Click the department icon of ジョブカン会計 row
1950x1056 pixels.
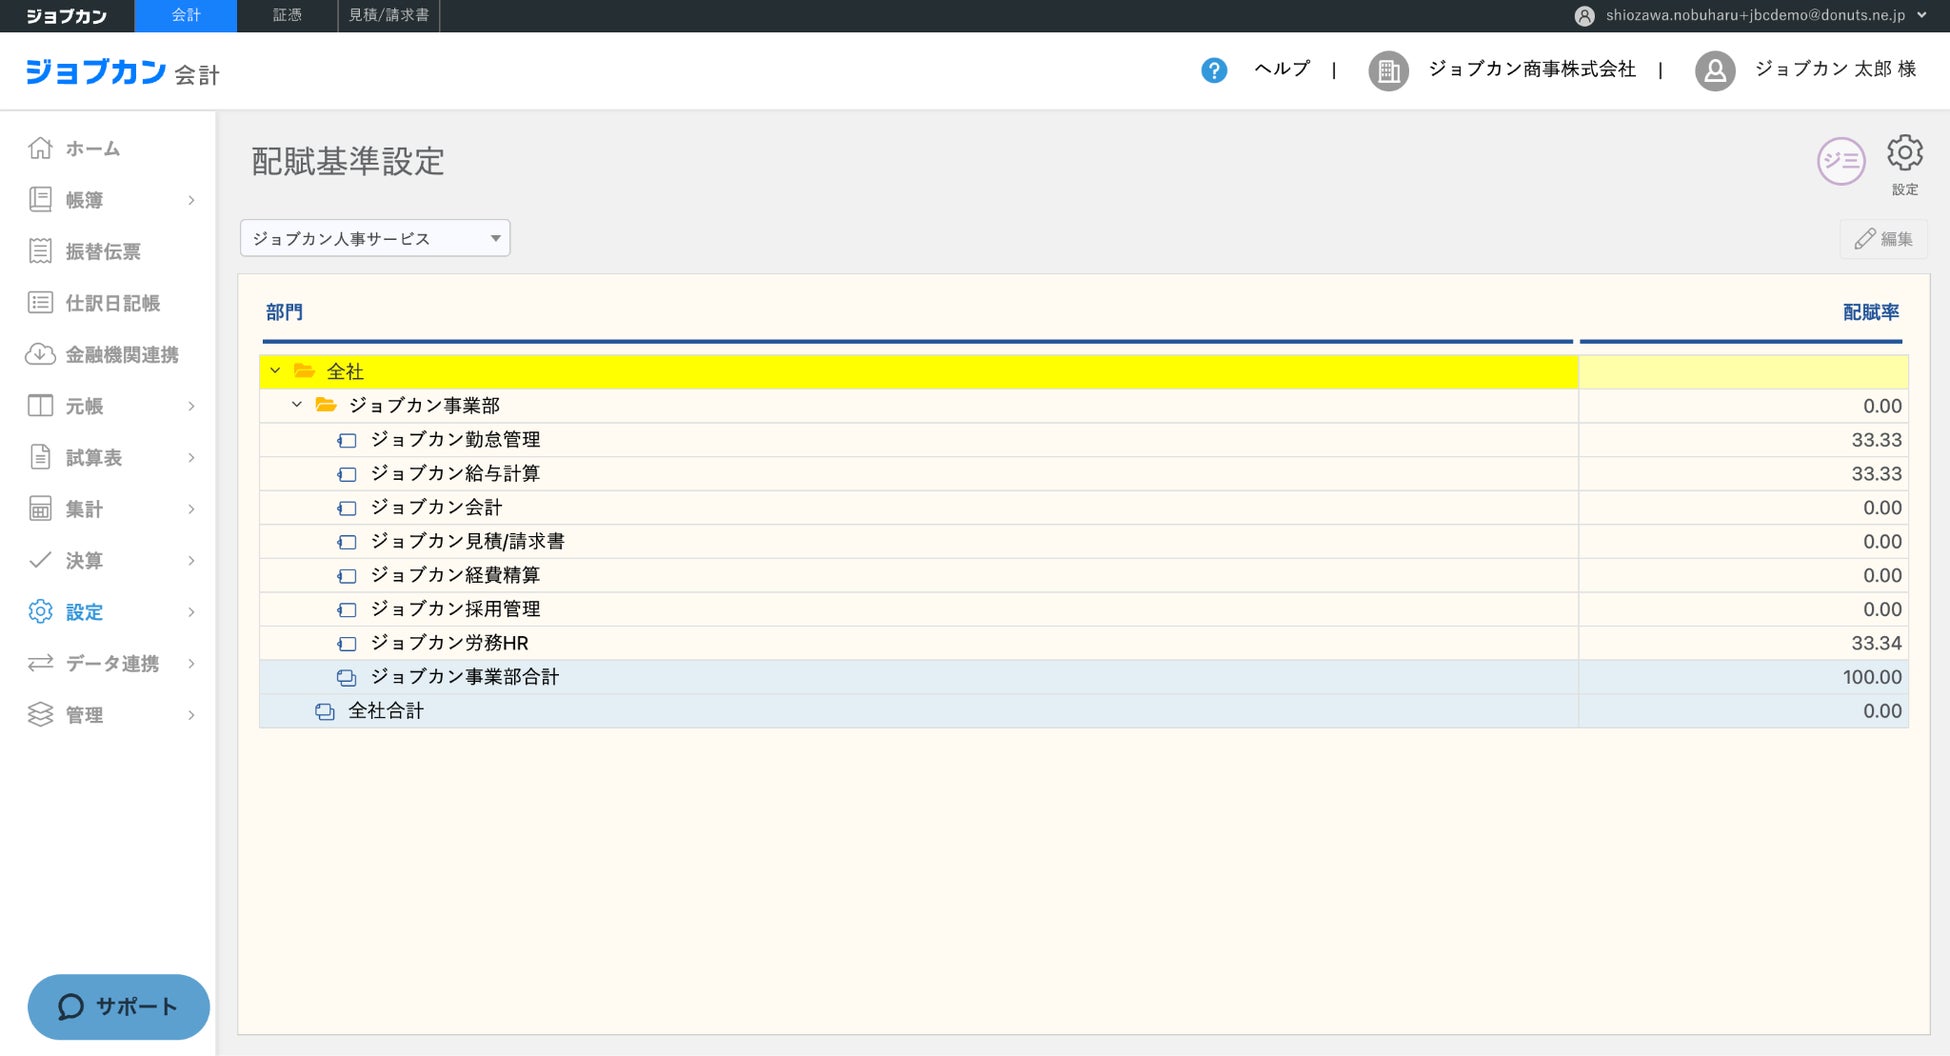(347, 508)
